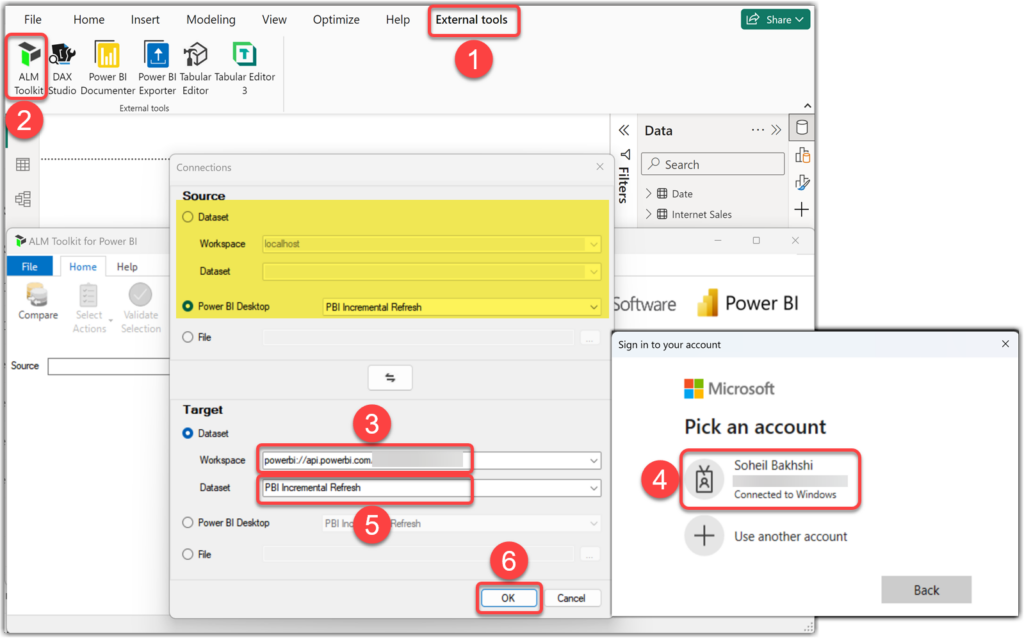Click Source File browse ellipsis button

[x=589, y=338]
